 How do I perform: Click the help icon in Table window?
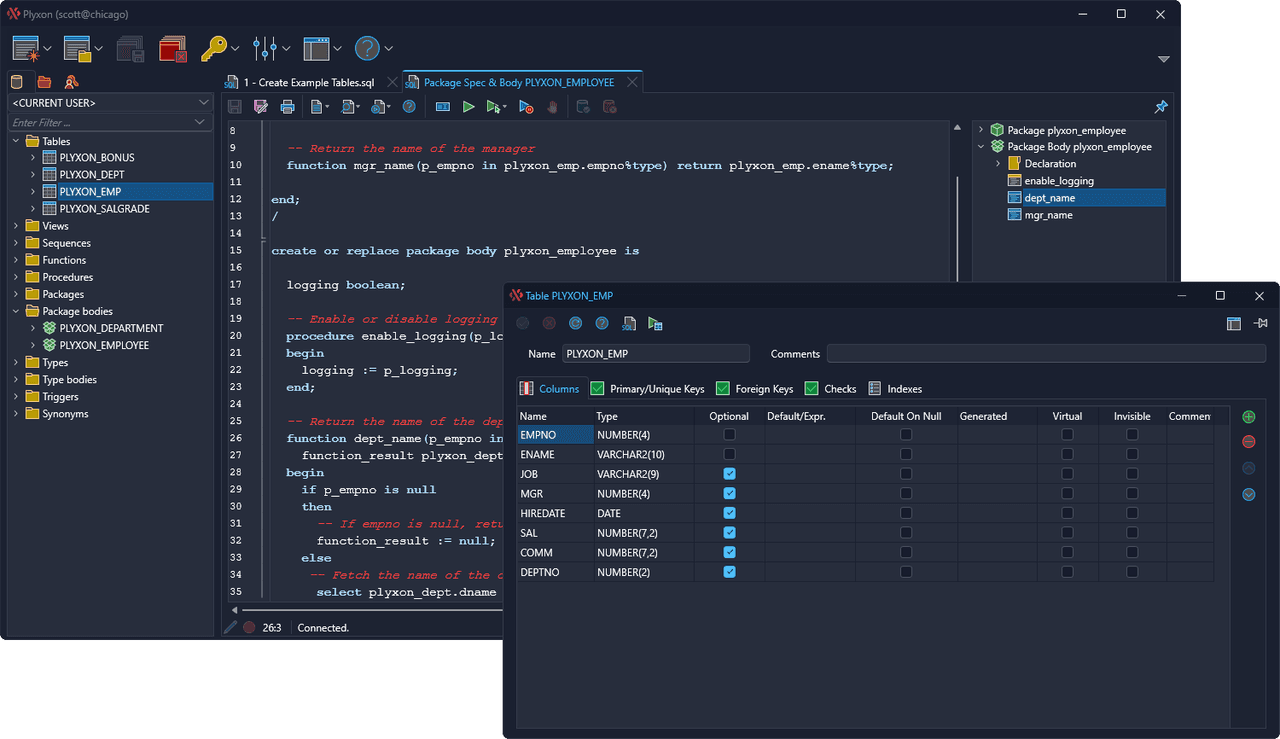[602, 323]
